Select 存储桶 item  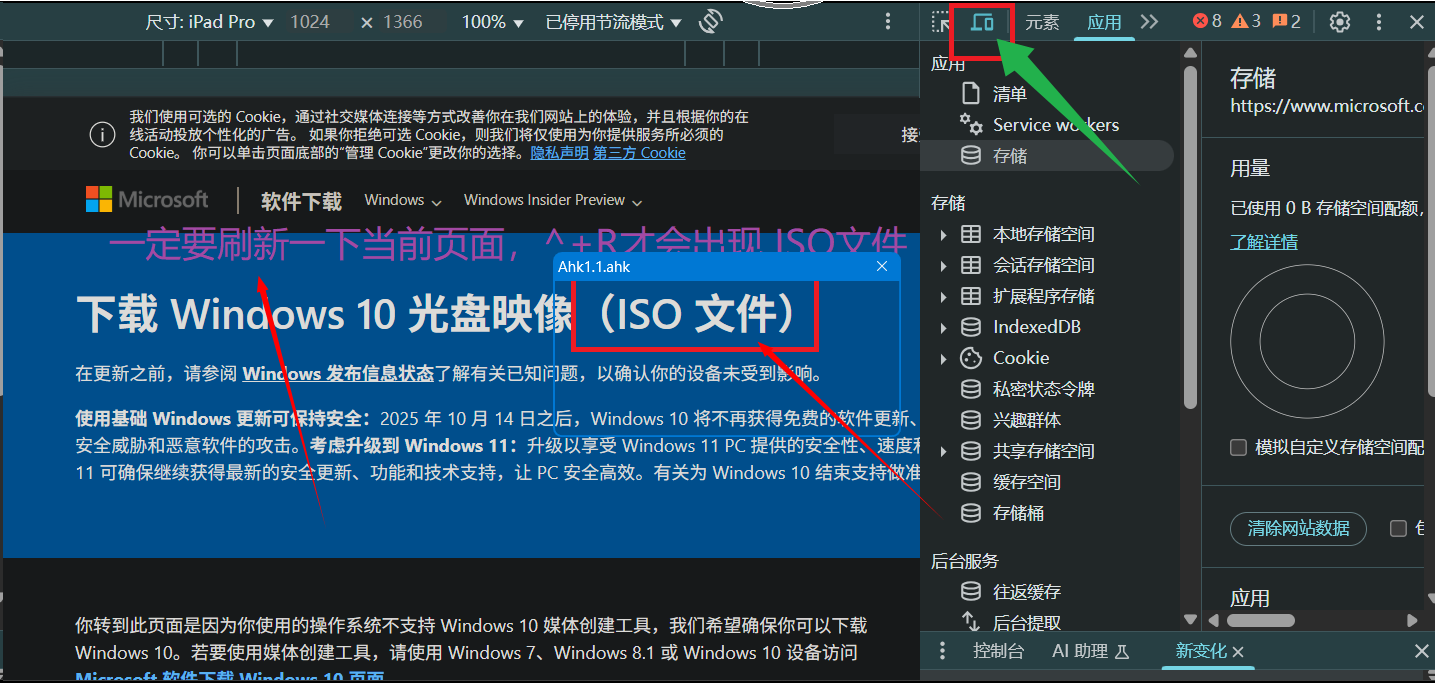pyautogui.click(x=1018, y=513)
